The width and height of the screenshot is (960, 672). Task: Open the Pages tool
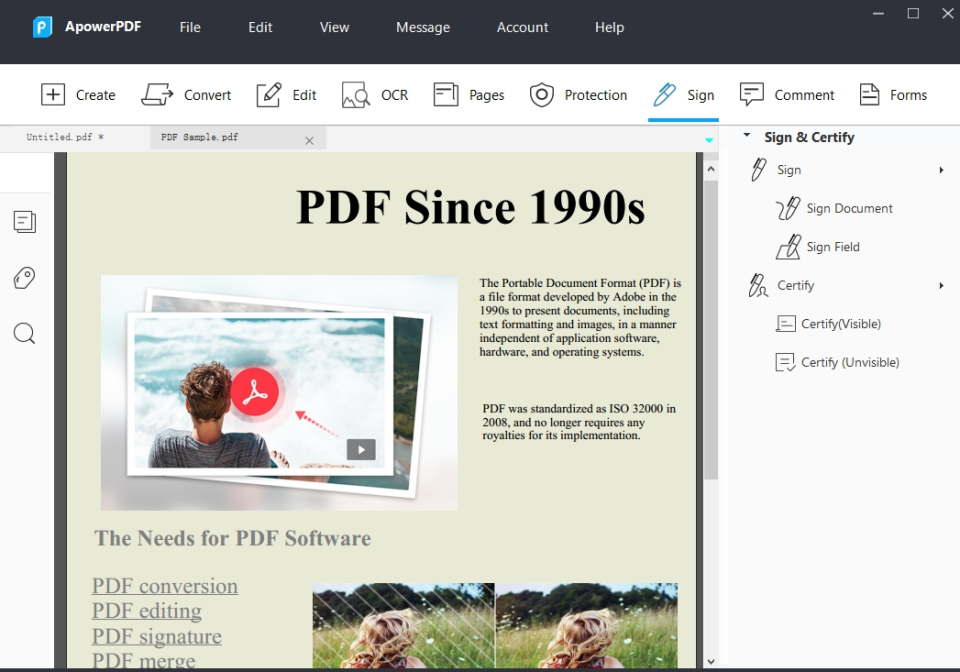[x=468, y=94]
